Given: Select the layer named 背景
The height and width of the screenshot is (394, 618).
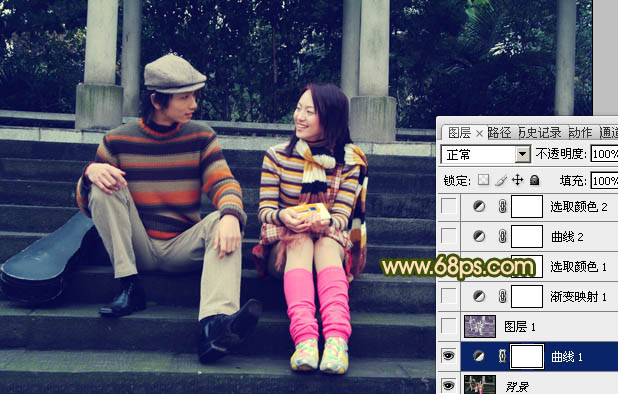Looking at the screenshot, I should (x=517, y=387).
